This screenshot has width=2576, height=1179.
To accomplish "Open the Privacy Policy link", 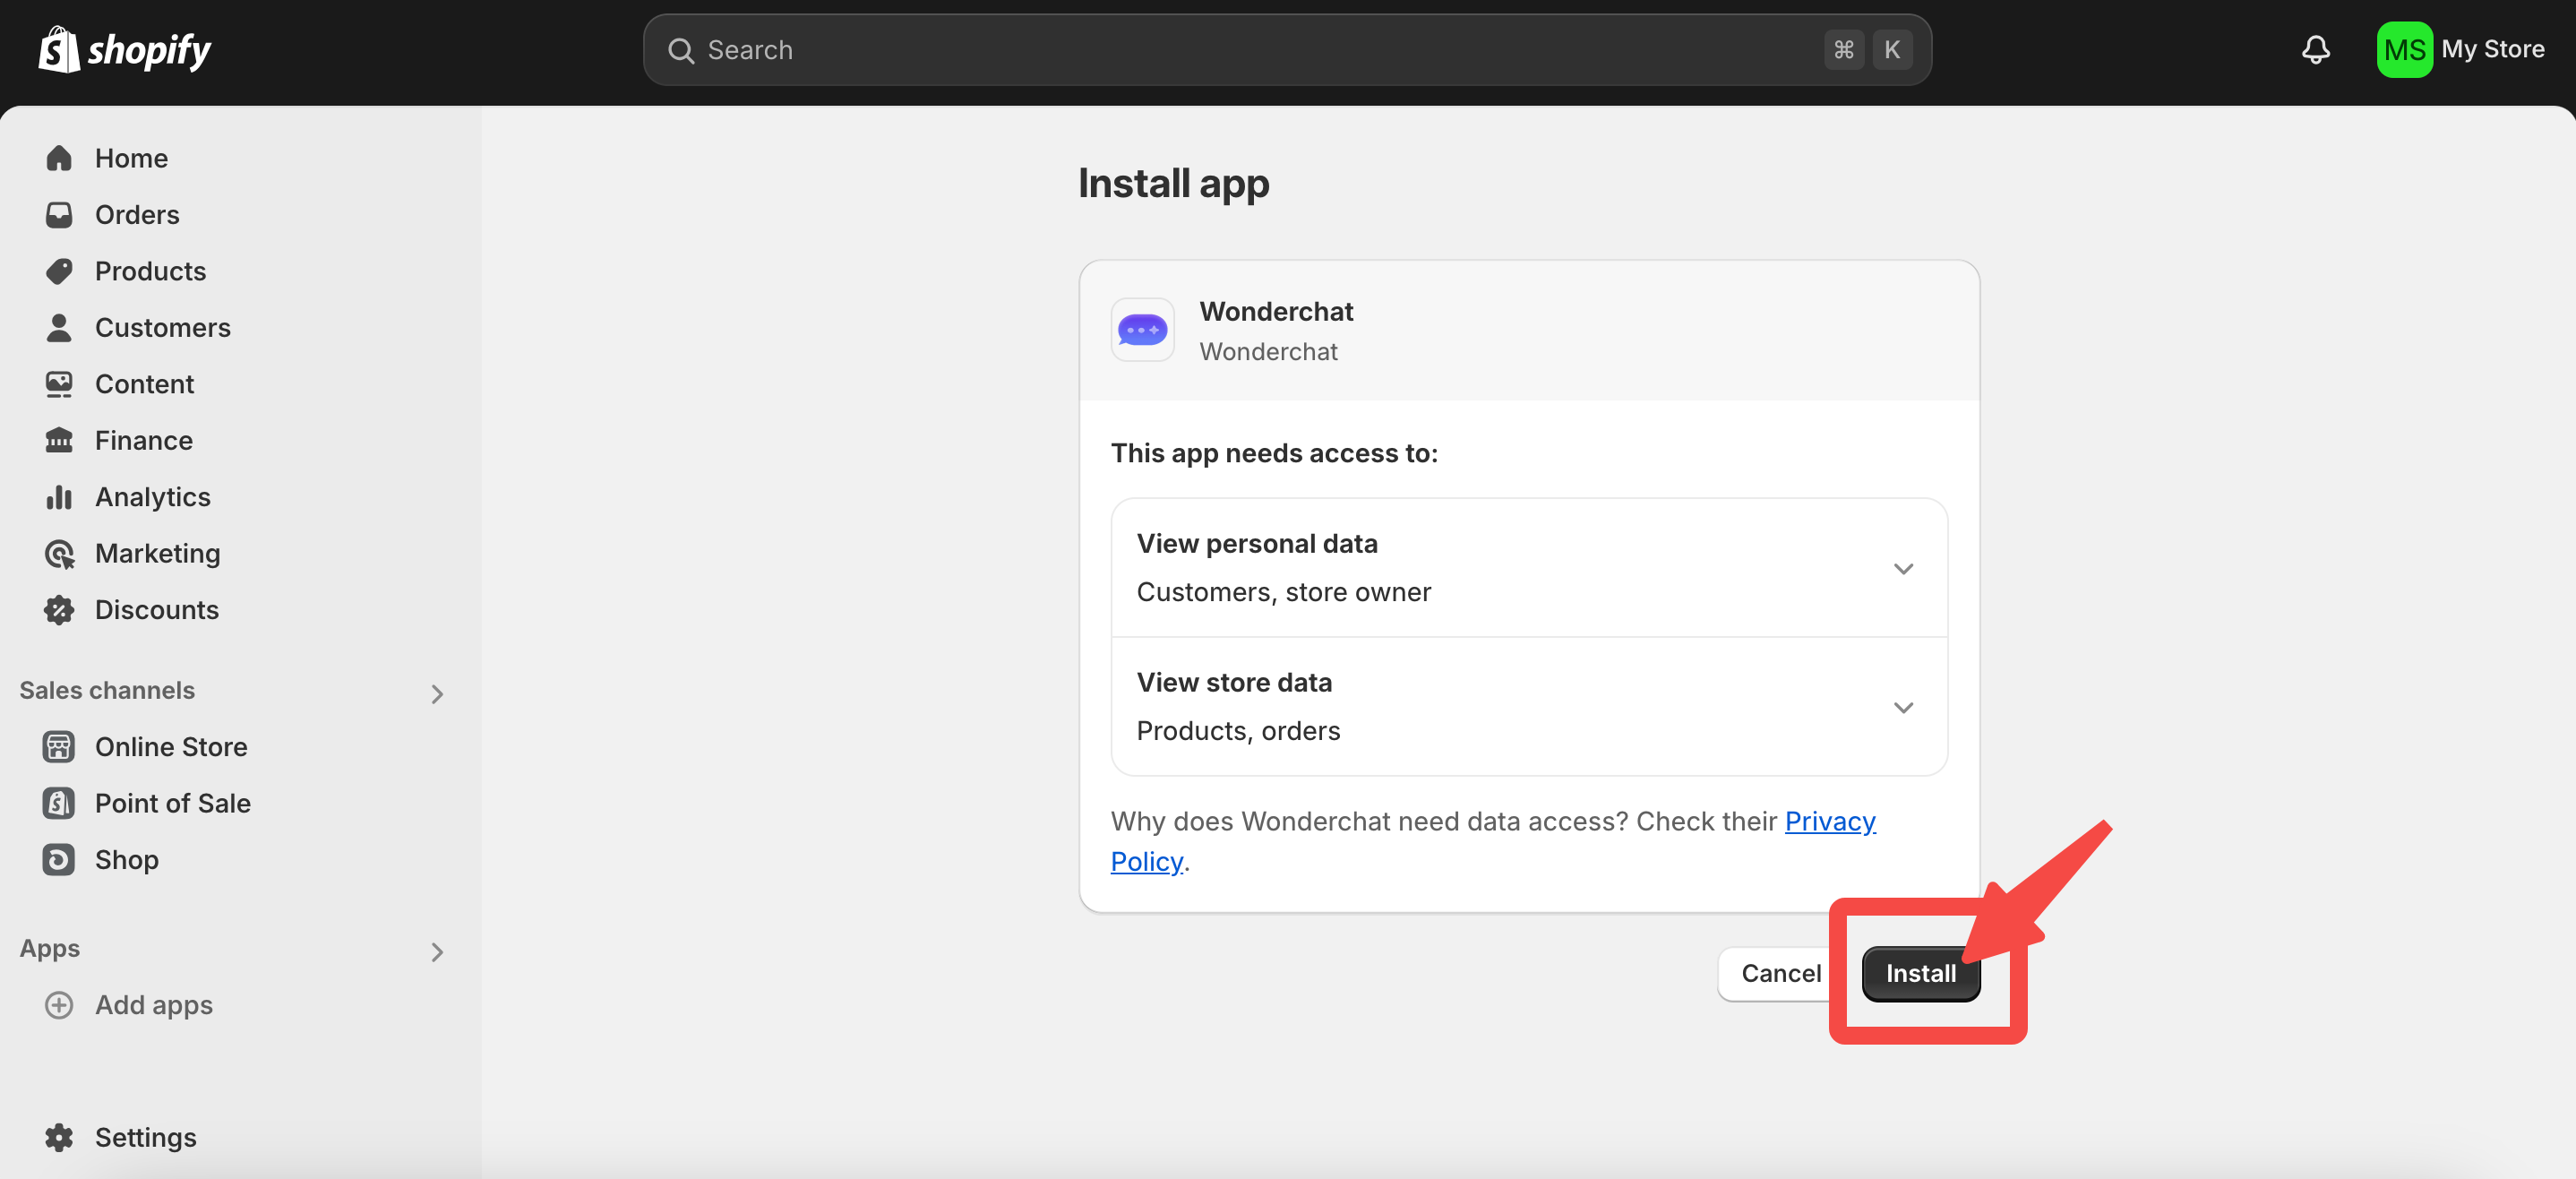I will 1829,821.
